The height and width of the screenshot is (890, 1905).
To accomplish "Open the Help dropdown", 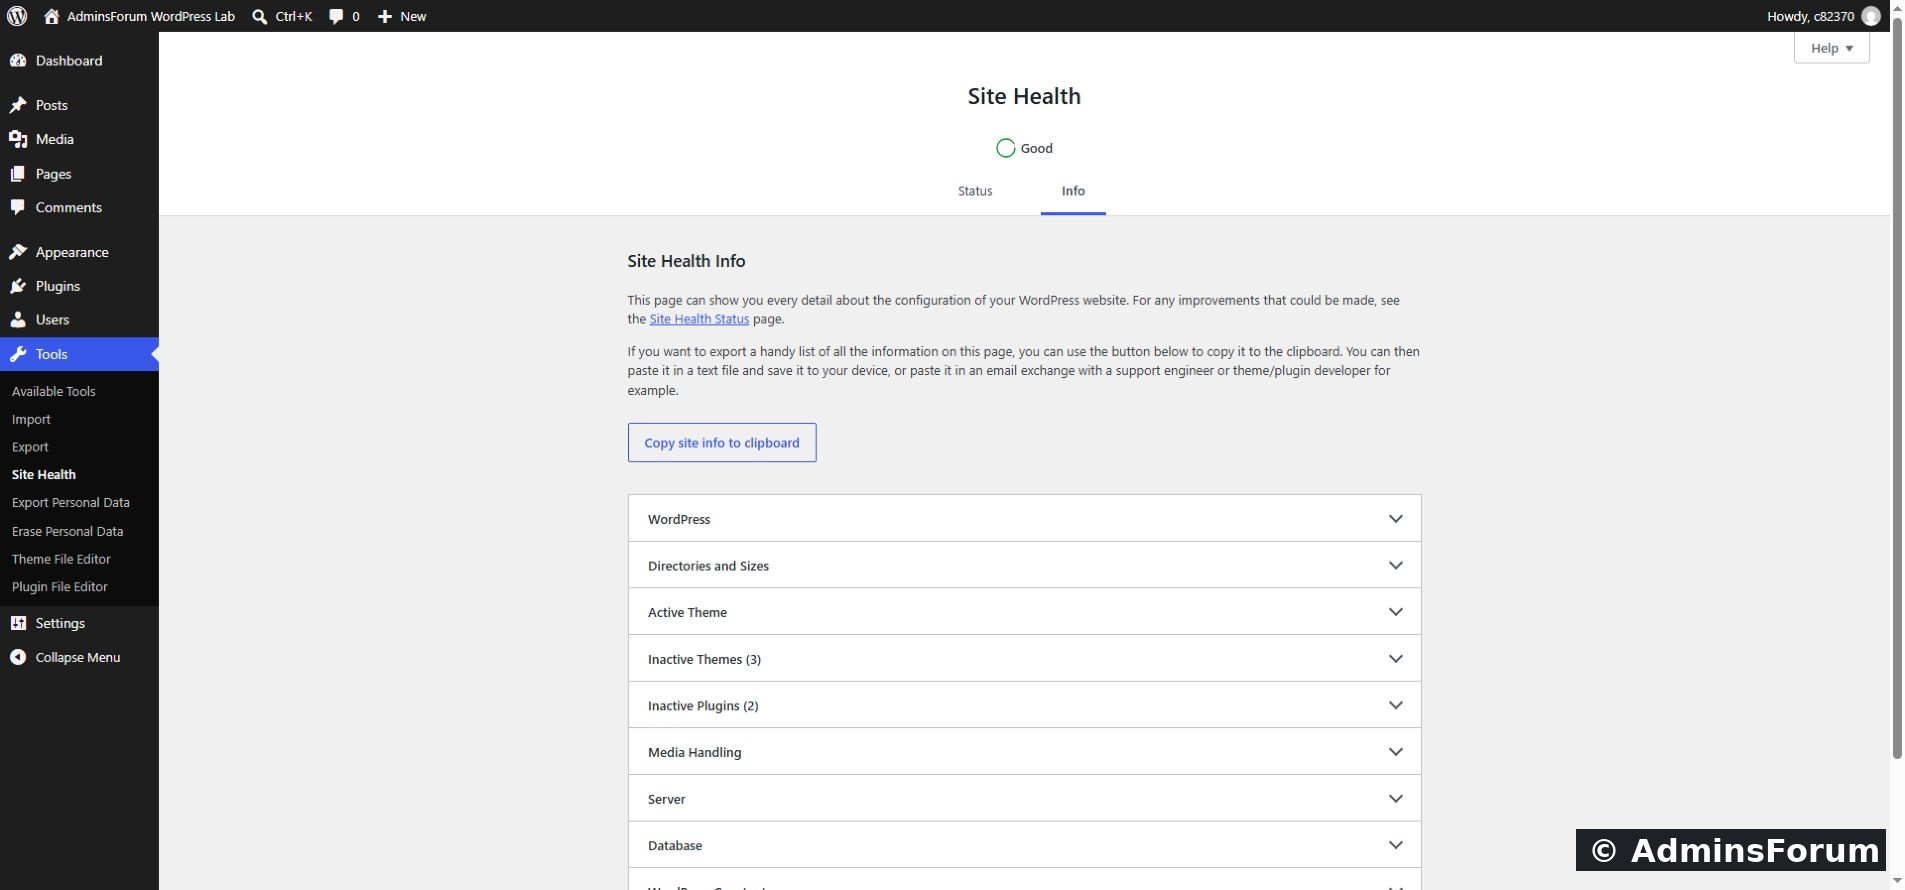I will tap(1831, 48).
